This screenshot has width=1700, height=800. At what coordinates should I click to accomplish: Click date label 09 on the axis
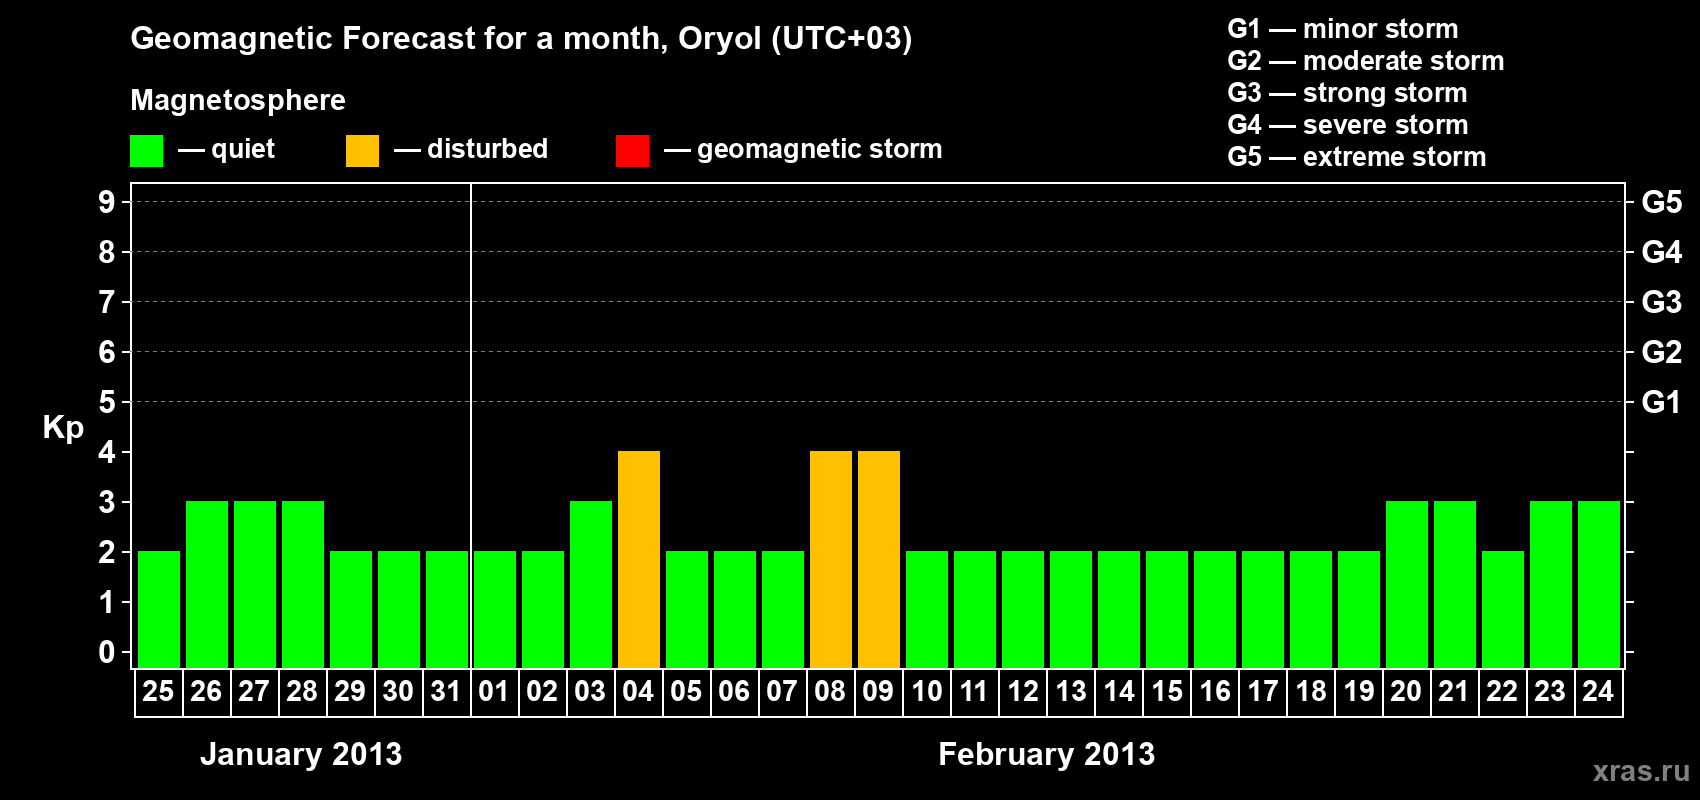click(x=878, y=691)
